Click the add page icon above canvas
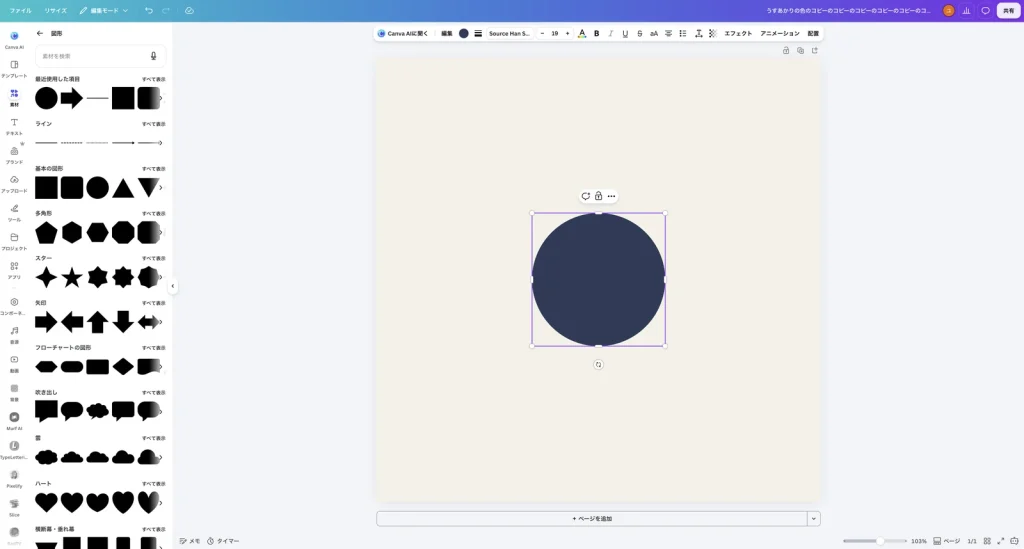This screenshot has width=1024, height=549. pos(814,50)
